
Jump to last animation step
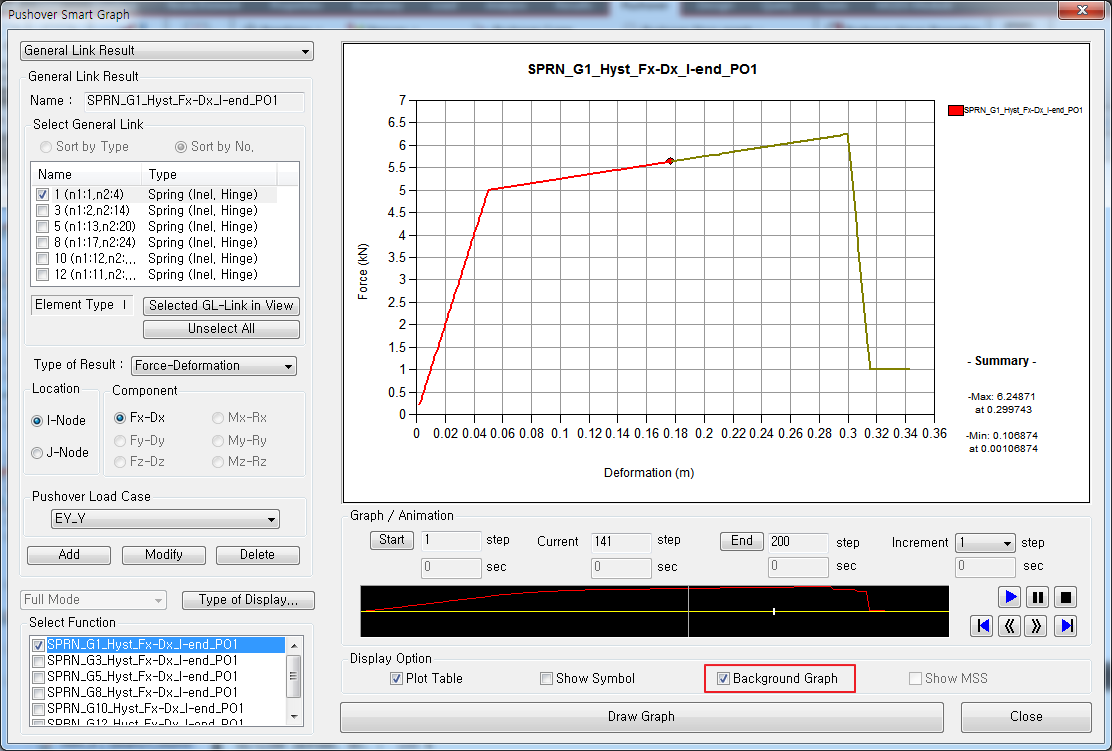pos(1066,626)
